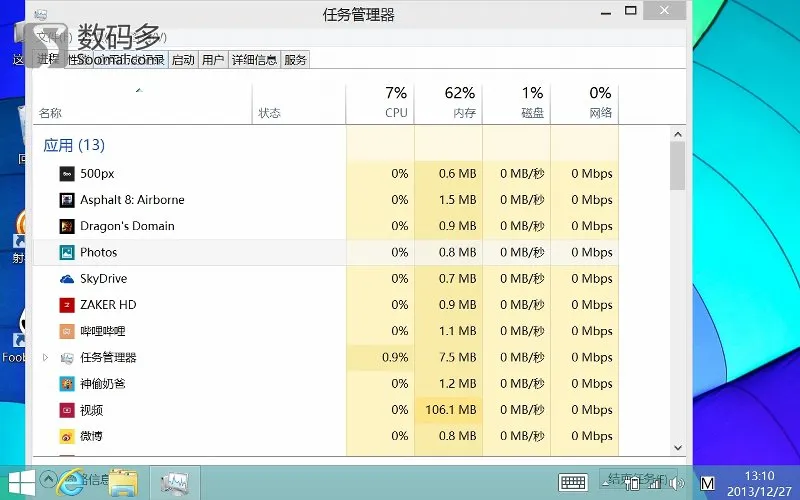Select the Dragon's Domain app icon

(x=67, y=226)
